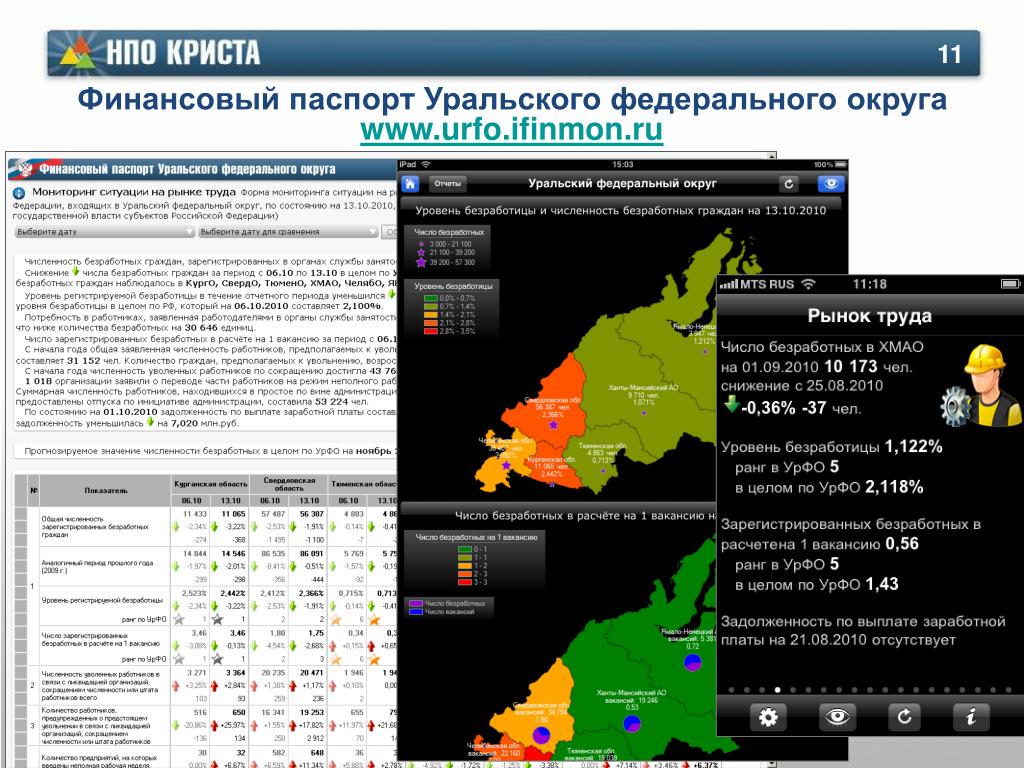
Task: Click the coat of arms emblem in web header
Action: point(24,169)
